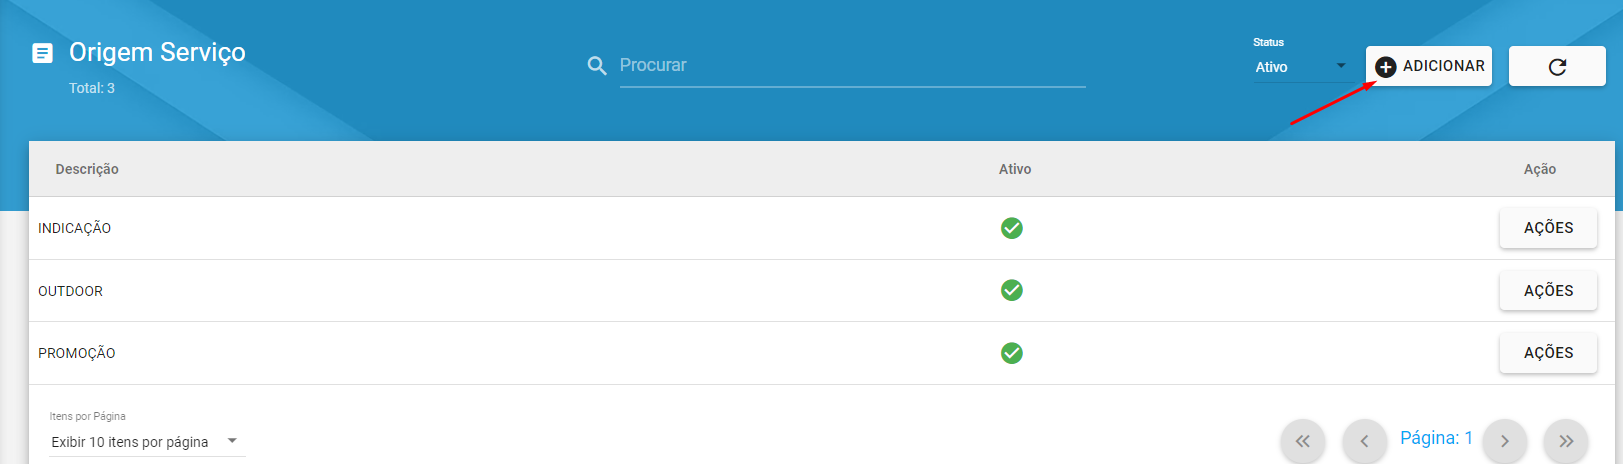Select the INDICAÇÃO row text
The image size is (1623, 464).
tap(74, 228)
